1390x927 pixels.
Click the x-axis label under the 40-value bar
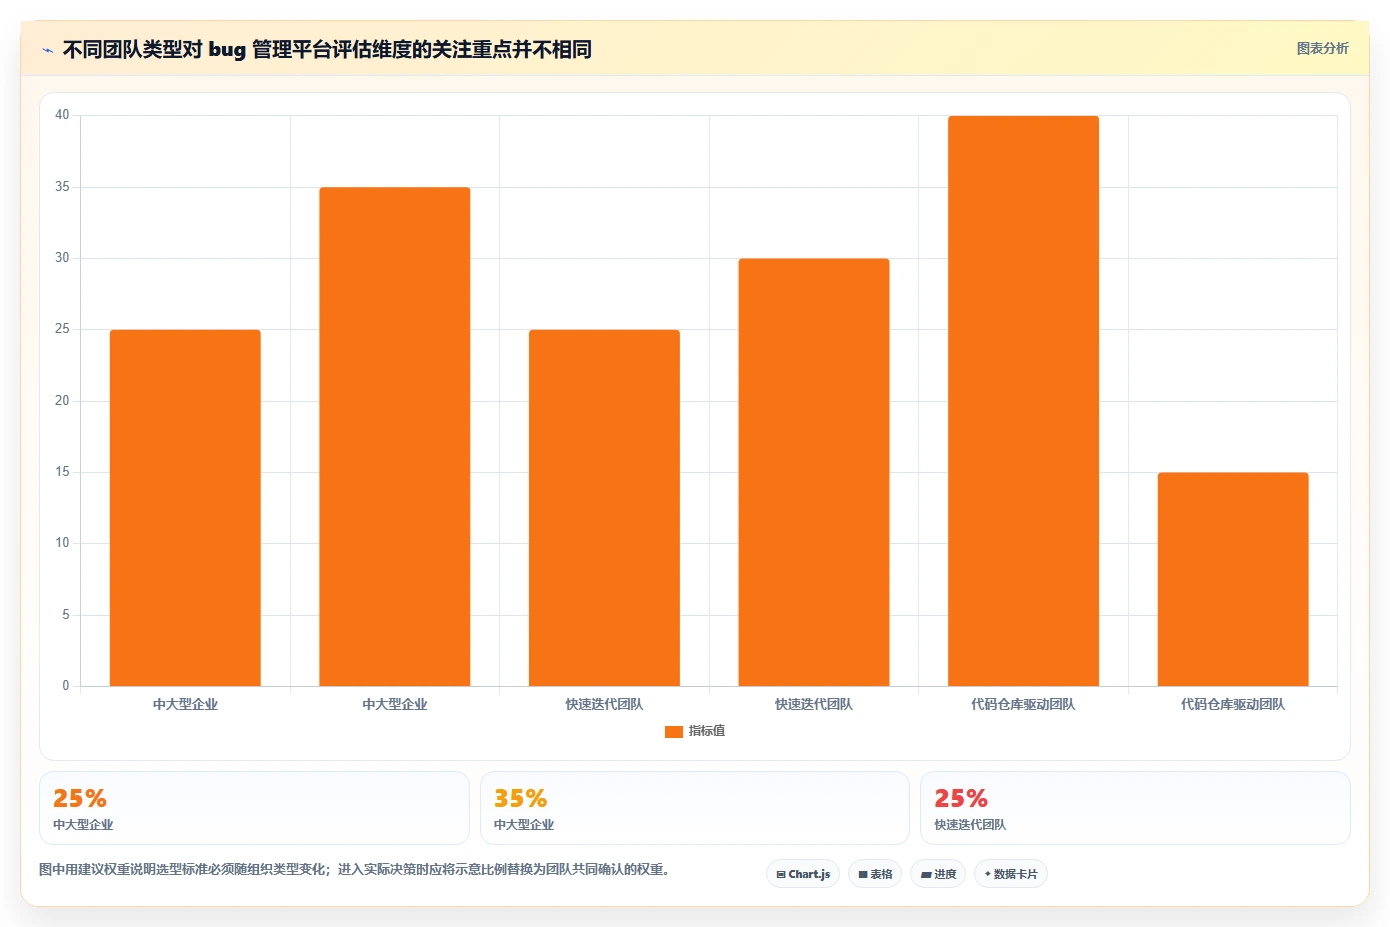(1023, 705)
